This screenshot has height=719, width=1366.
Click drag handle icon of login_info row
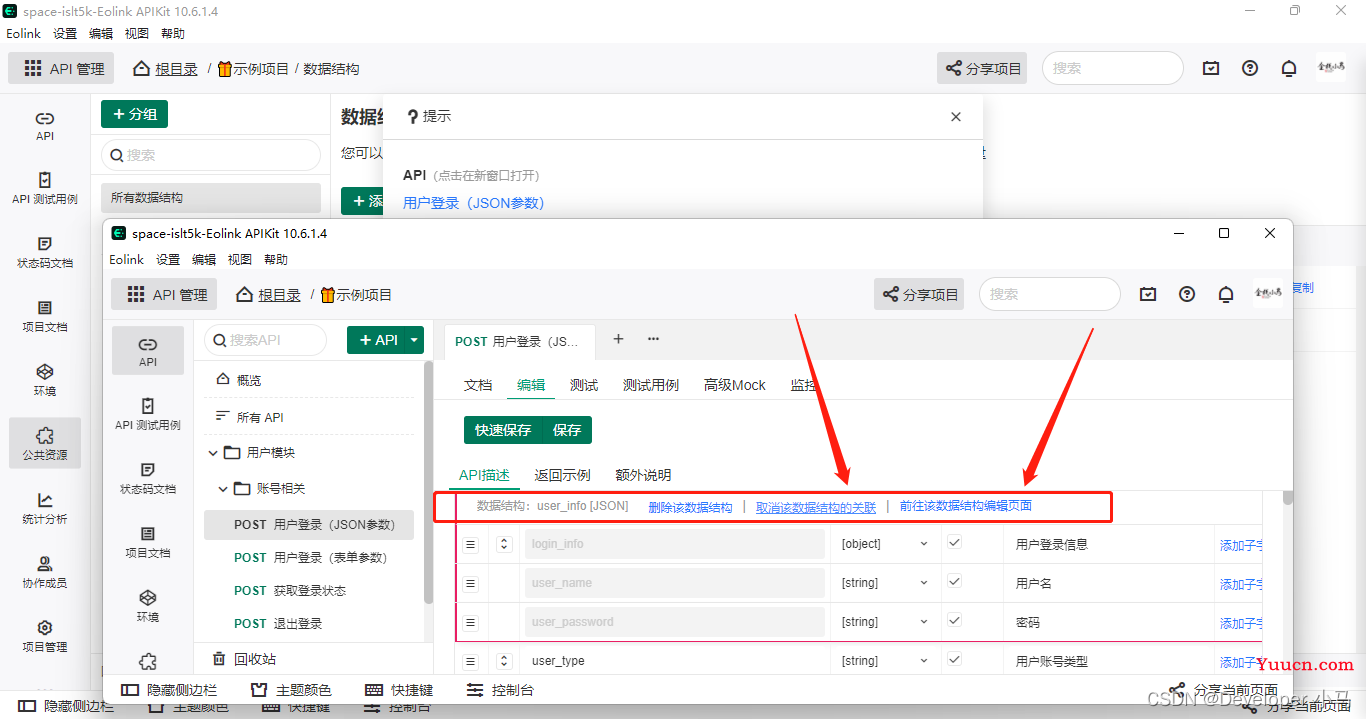pos(471,544)
